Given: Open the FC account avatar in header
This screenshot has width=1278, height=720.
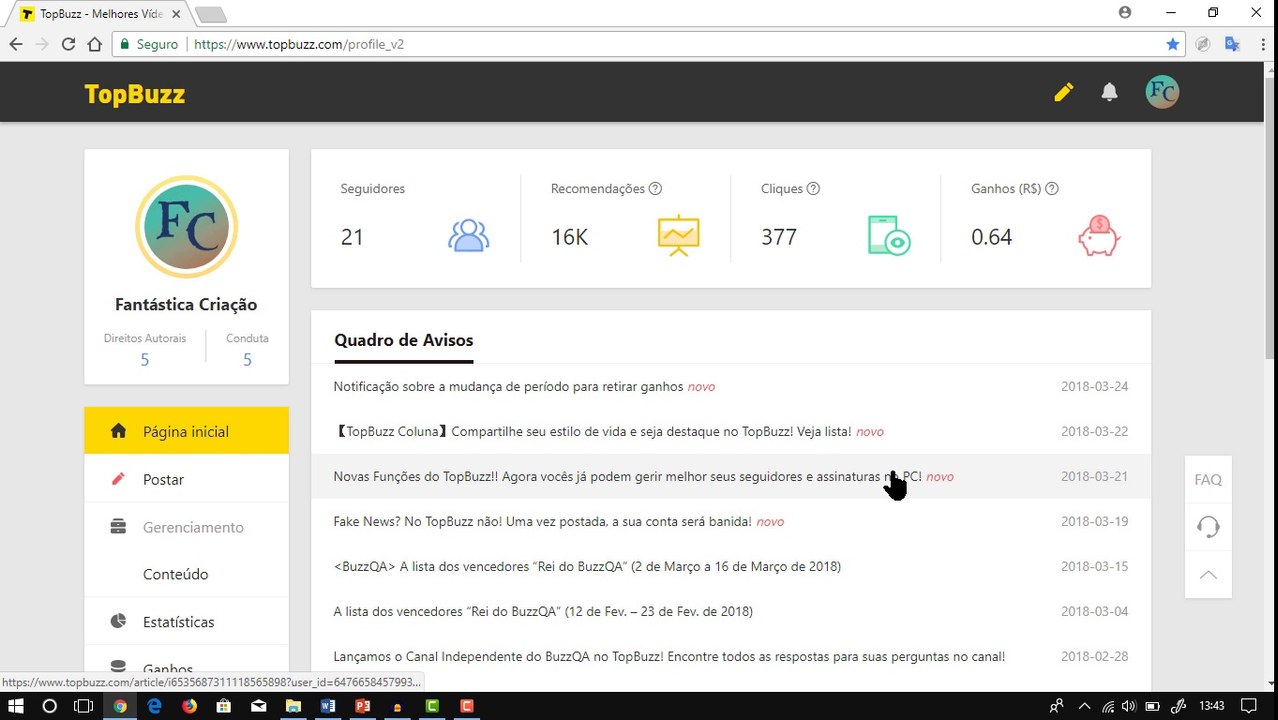Looking at the screenshot, I should [1162, 92].
